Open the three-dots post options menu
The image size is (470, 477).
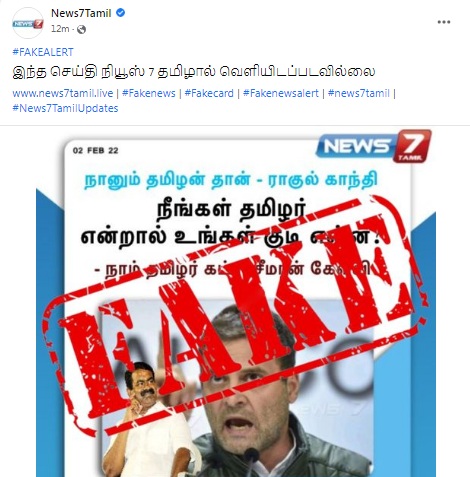[444, 22]
